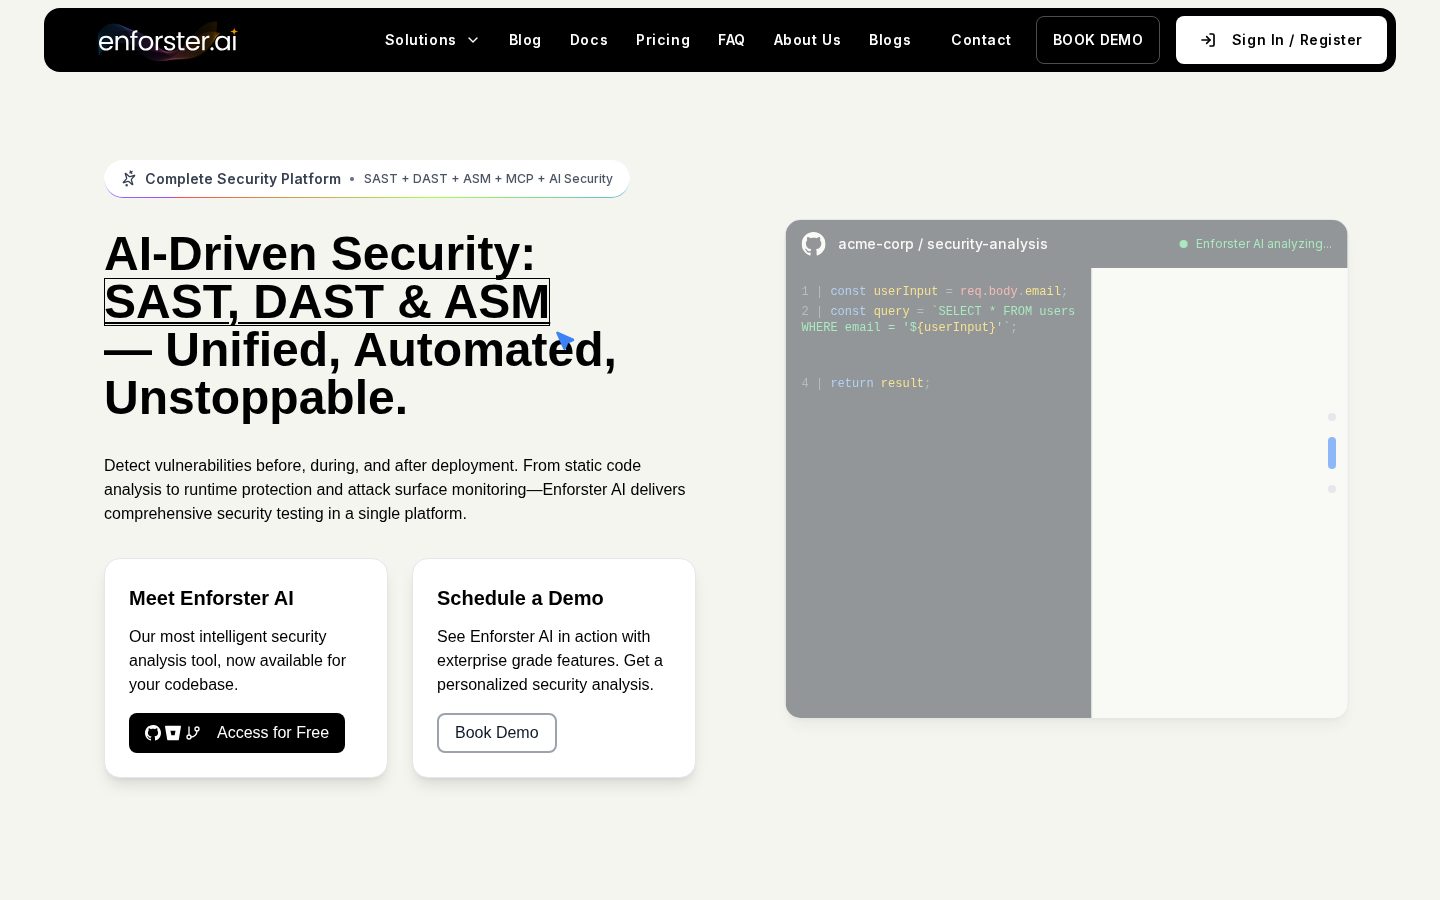Image resolution: width=1440 pixels, height=900 pixels.
Task: Open the Contact link
Action: [981, 40]
